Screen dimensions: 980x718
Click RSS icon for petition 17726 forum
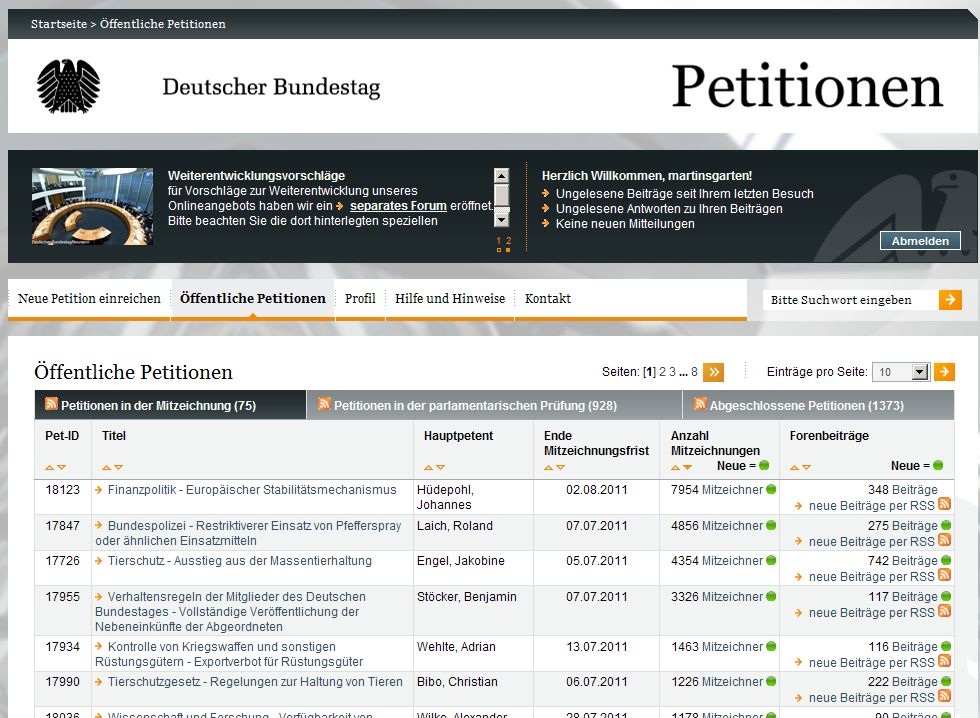coord(944,575)
